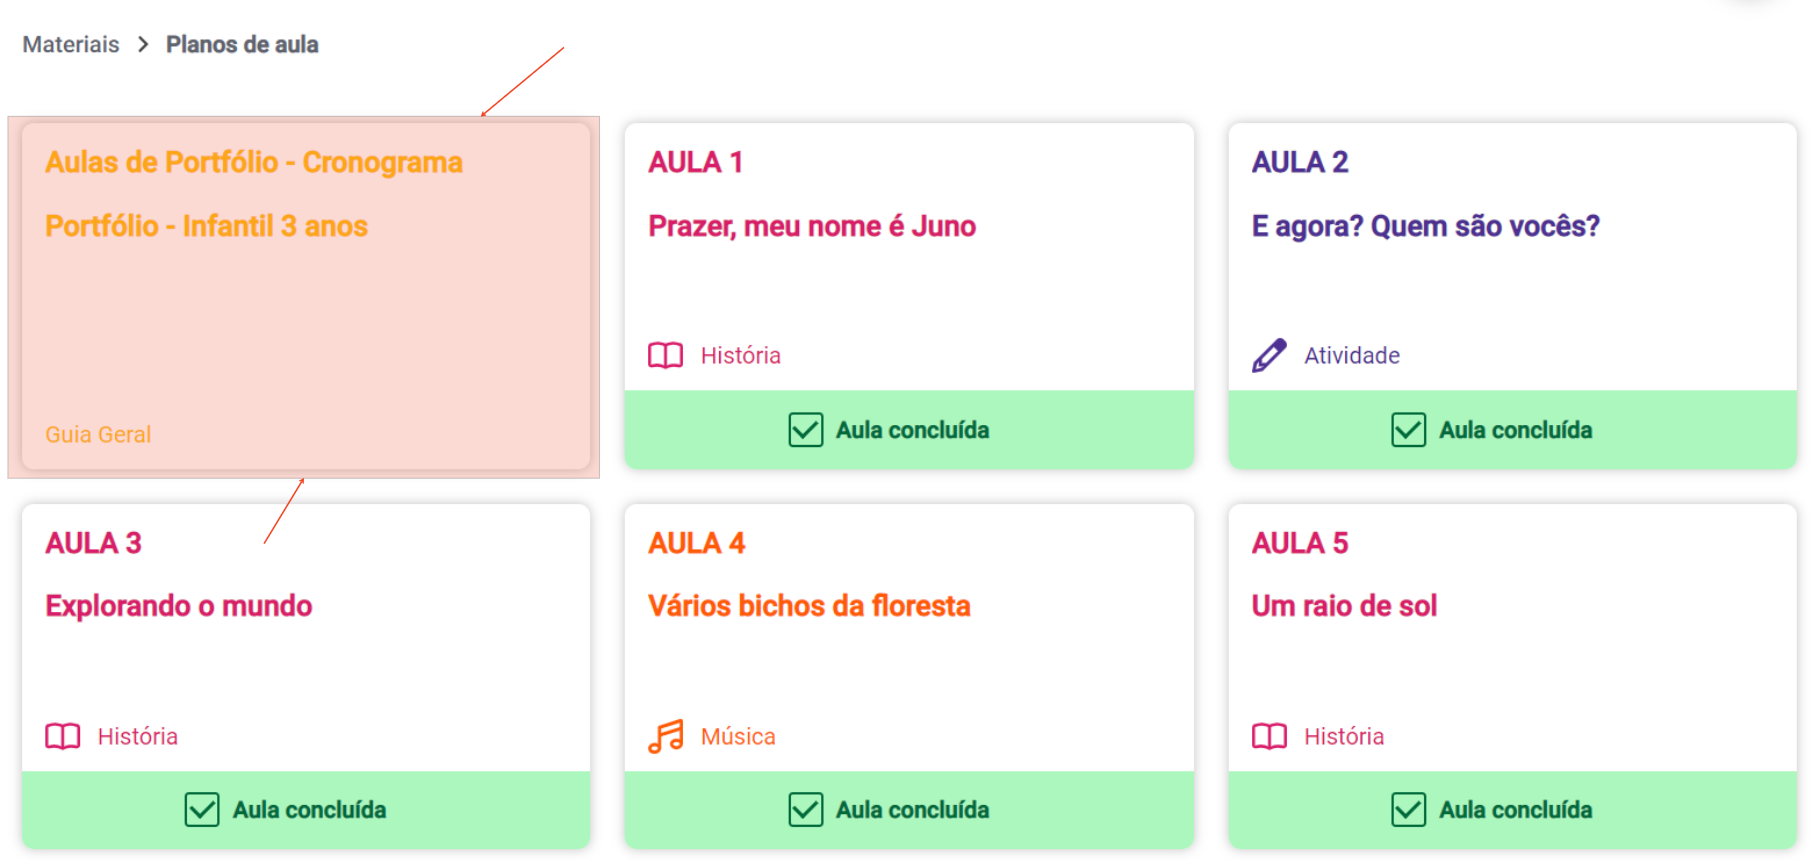Uncheck the AULA 5 concluída checkbox
The height and width of the screenshot is (860, 1815).
pyautogui.click(x=1408, y=810)
